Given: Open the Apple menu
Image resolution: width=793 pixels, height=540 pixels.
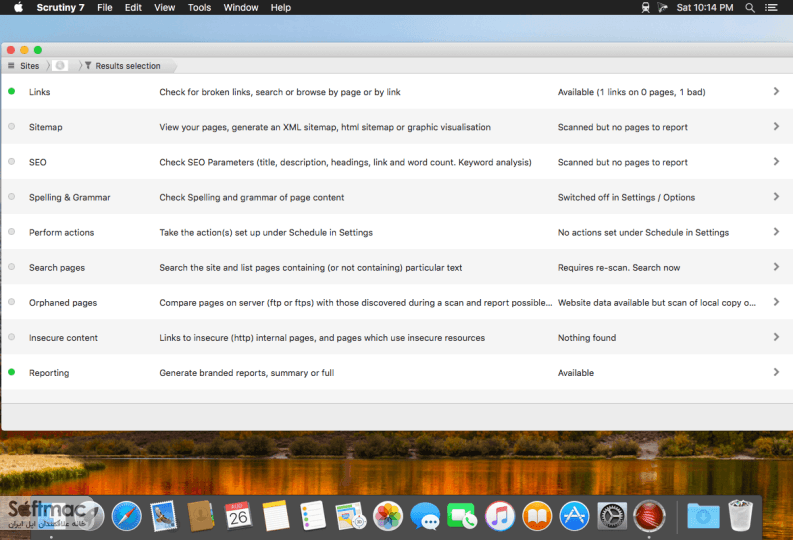Looking at the screenshot, I should (x=18, y=7).
